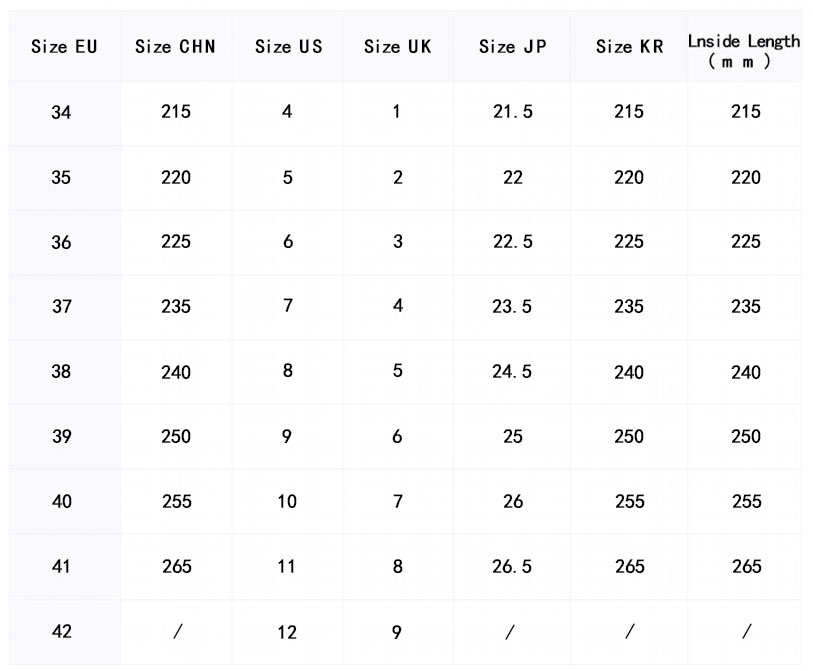
Task: Select EU size 36 cell
Action: [62, 243]
